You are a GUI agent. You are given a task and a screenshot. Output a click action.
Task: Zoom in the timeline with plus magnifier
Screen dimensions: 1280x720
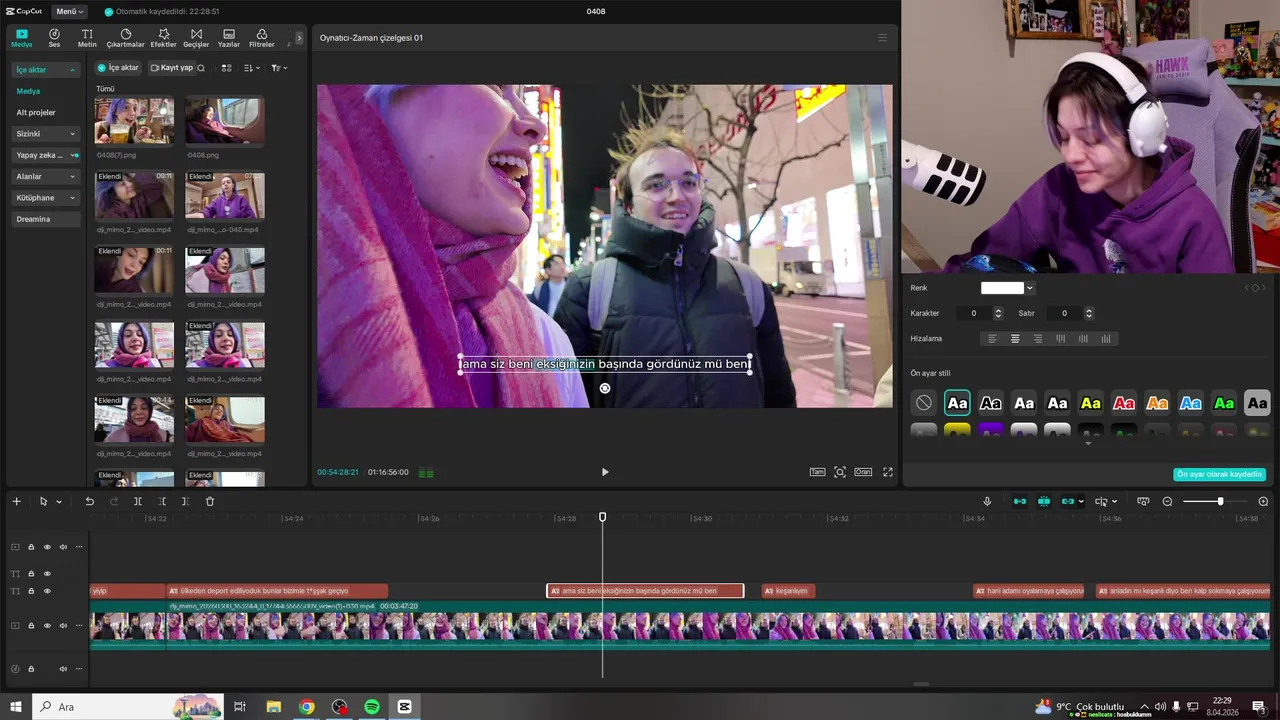[x=1263, y=501]
